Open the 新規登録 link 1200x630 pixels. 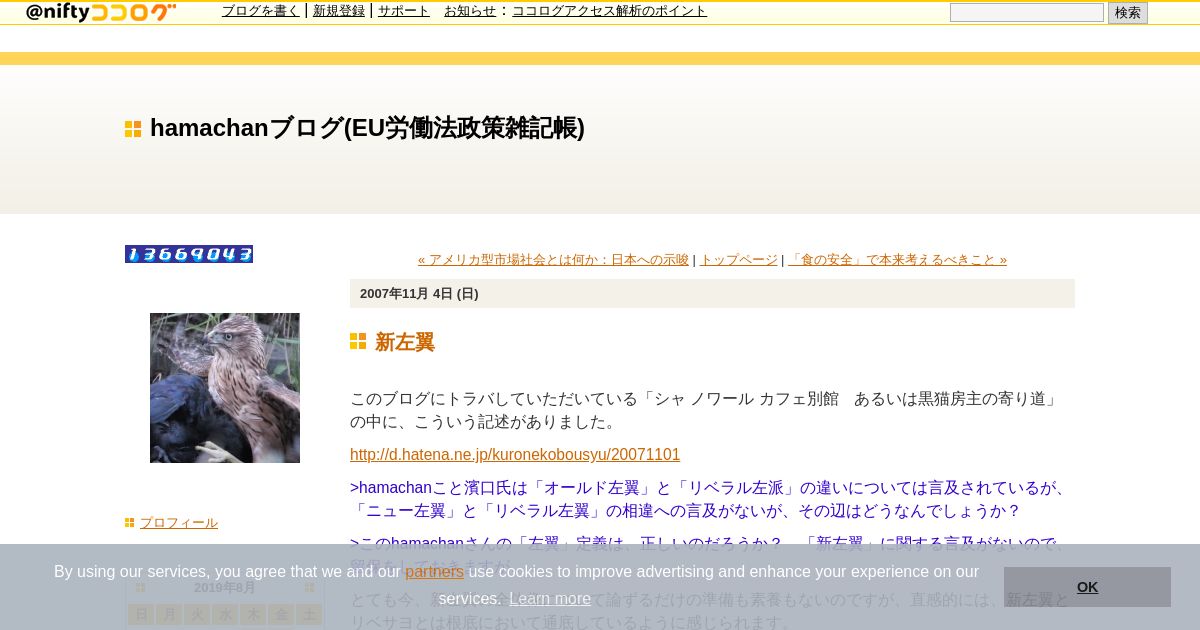pyautogui.click(x=339, y=11)
